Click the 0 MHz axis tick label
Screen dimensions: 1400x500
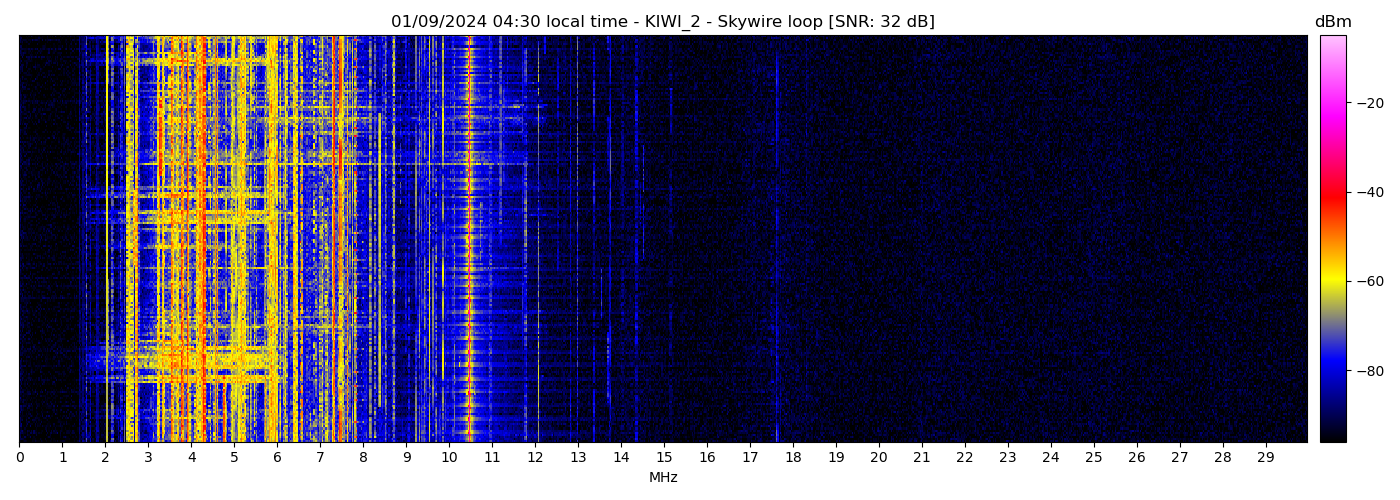click(19, 458)
